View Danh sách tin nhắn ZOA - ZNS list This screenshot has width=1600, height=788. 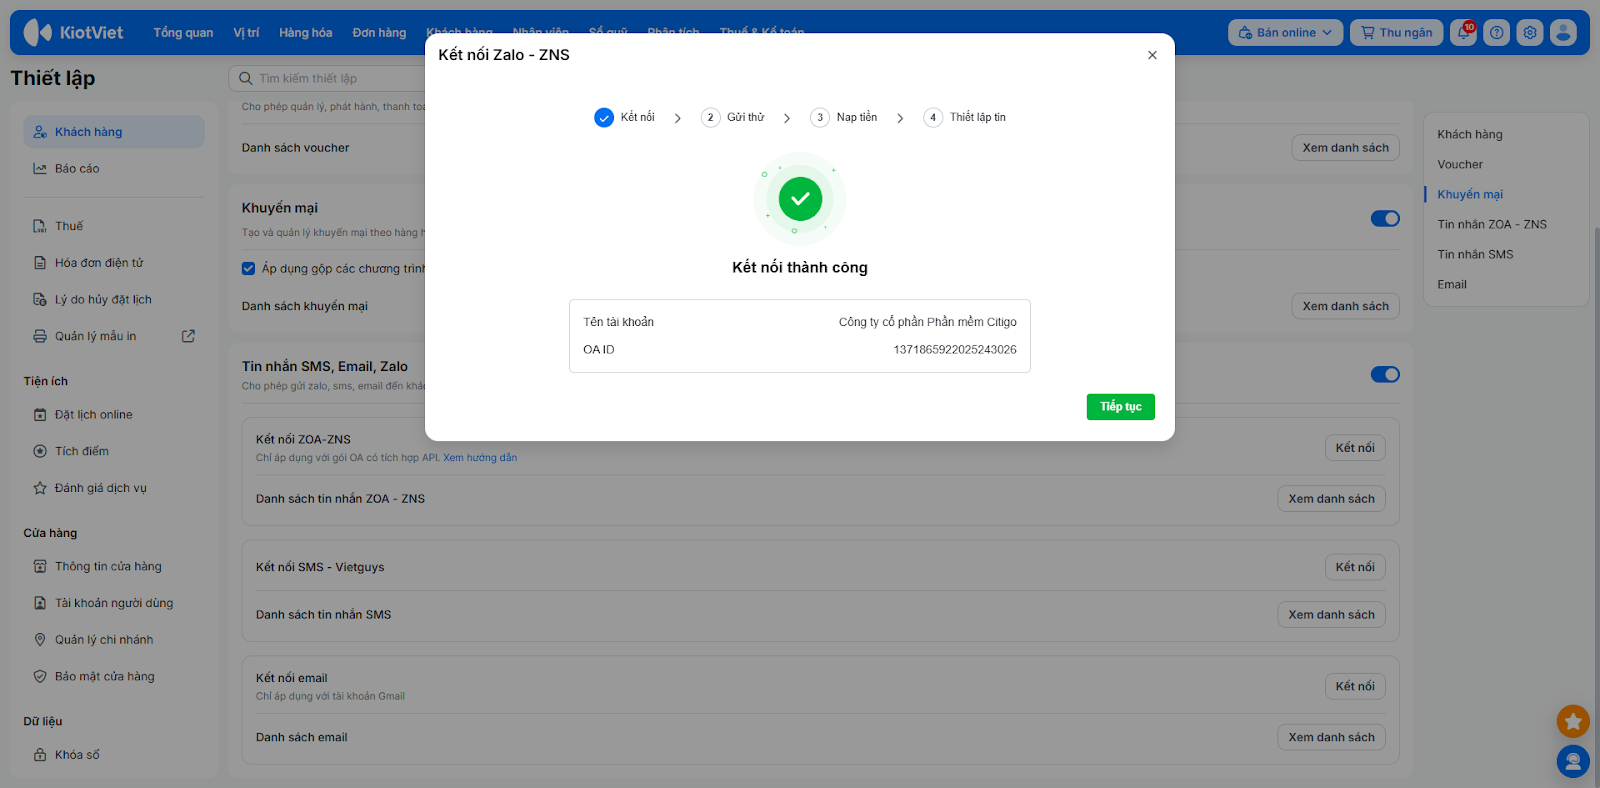[1331, 499]
